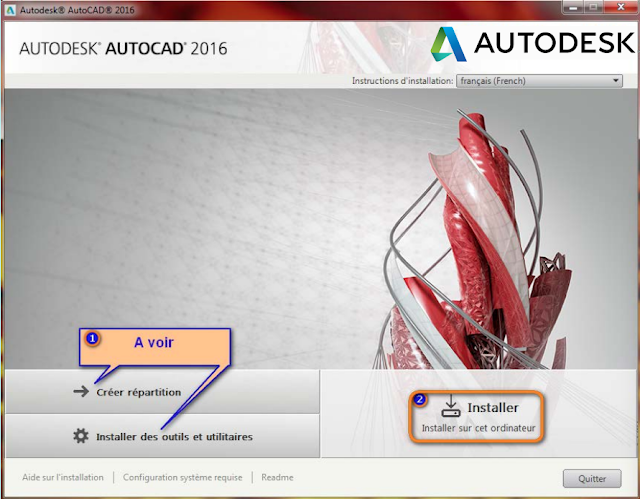Click the gear icon for tools and utilities
This screenshot has height=499, width=640.
point(81,436)
